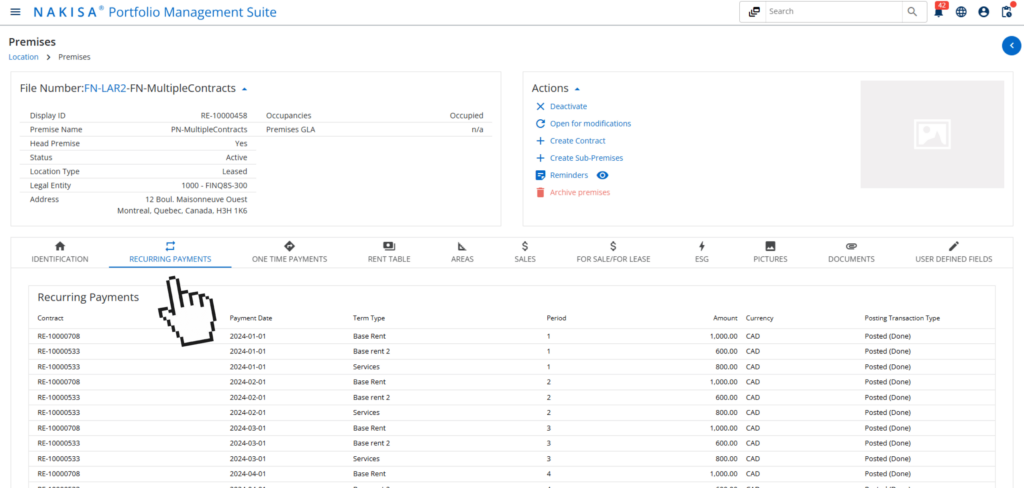The image size is (1024, 488).
Task: Click into the Search input field
Action: [x=832, y=12]
